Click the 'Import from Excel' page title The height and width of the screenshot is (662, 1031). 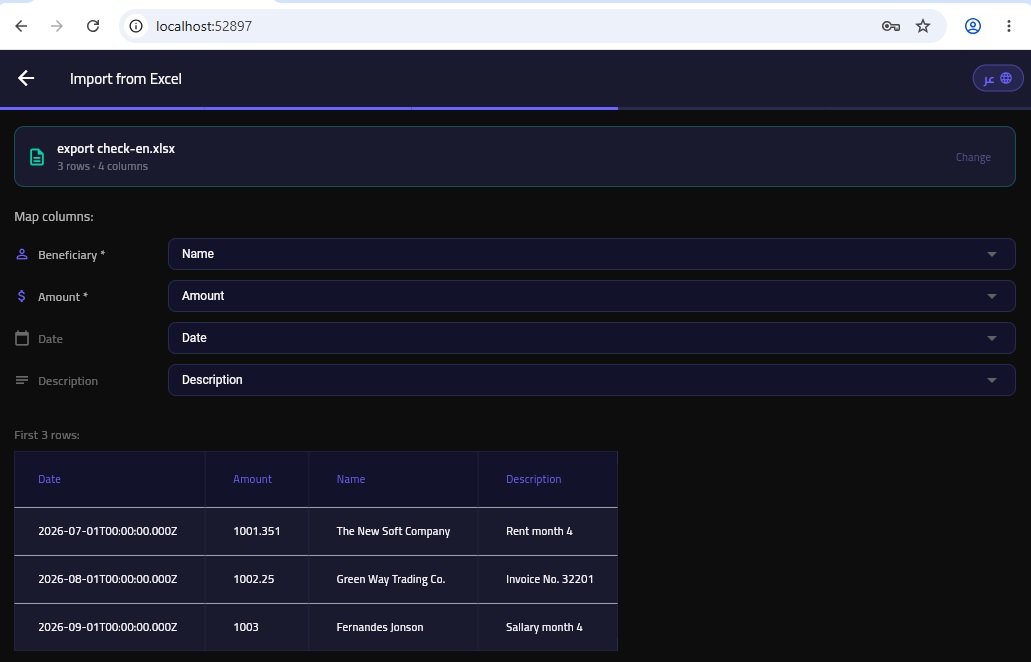[x=126, y=79]
